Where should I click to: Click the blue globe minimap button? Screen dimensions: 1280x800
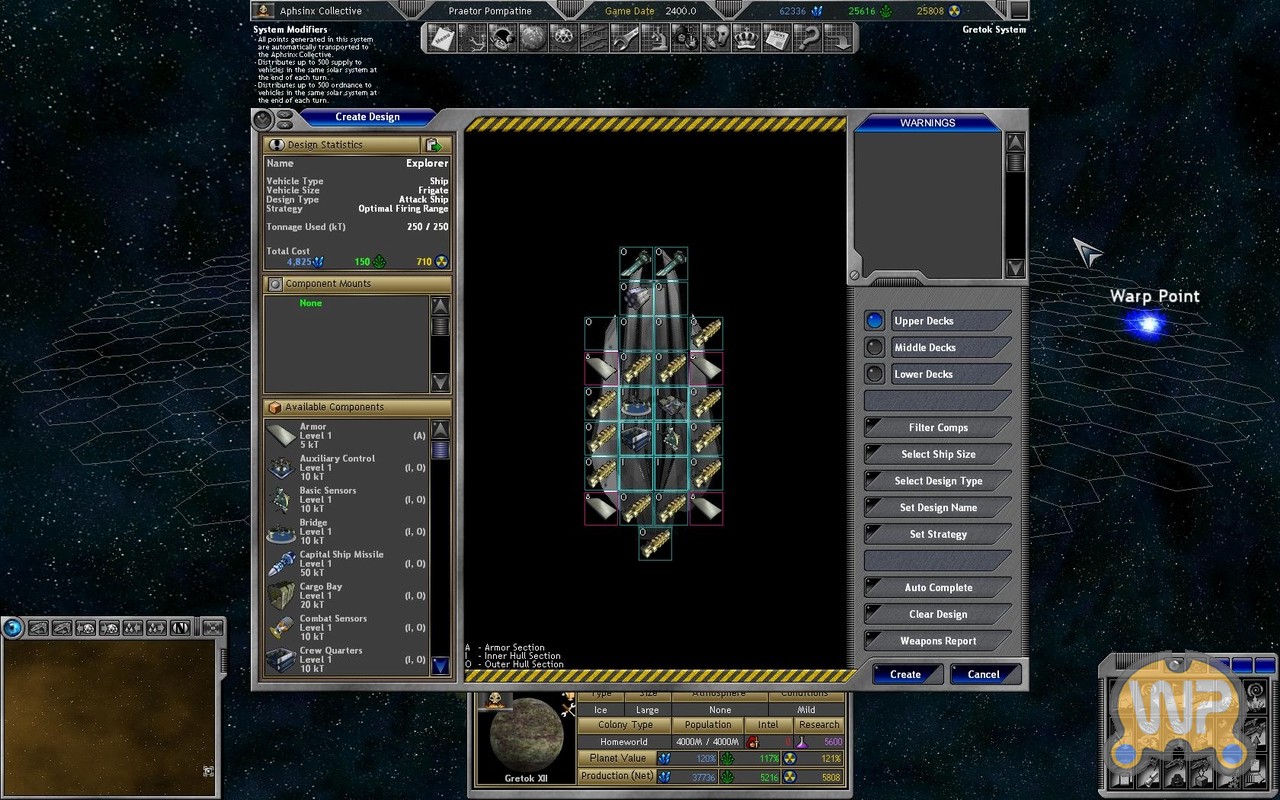[13, 628]
